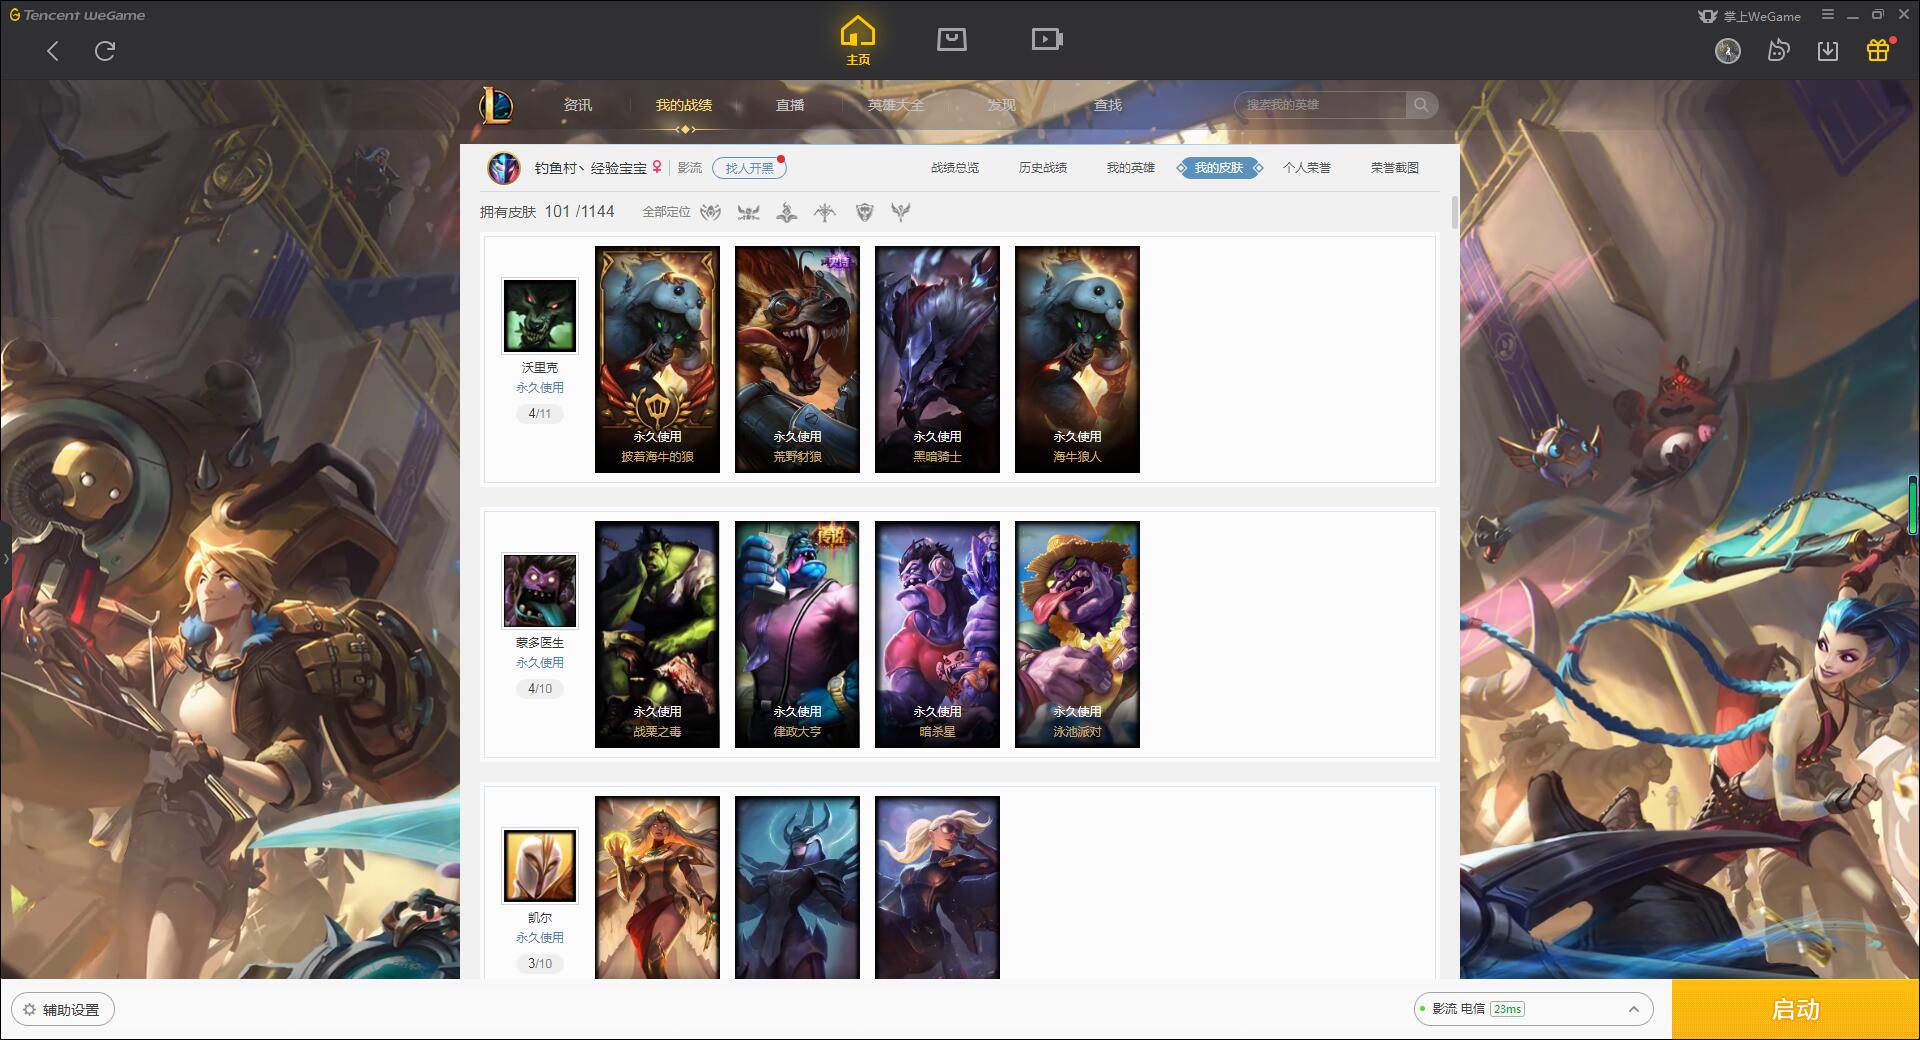
Task: Click the search magnifier button
Action: [x=1421, y=105]
